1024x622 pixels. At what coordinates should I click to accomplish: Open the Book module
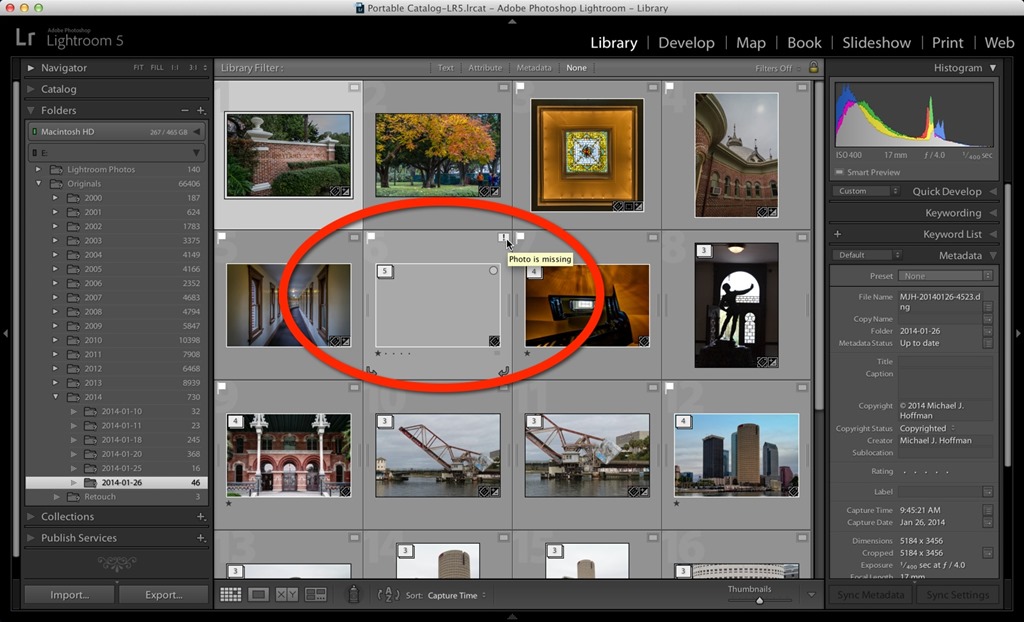(804, 43)
